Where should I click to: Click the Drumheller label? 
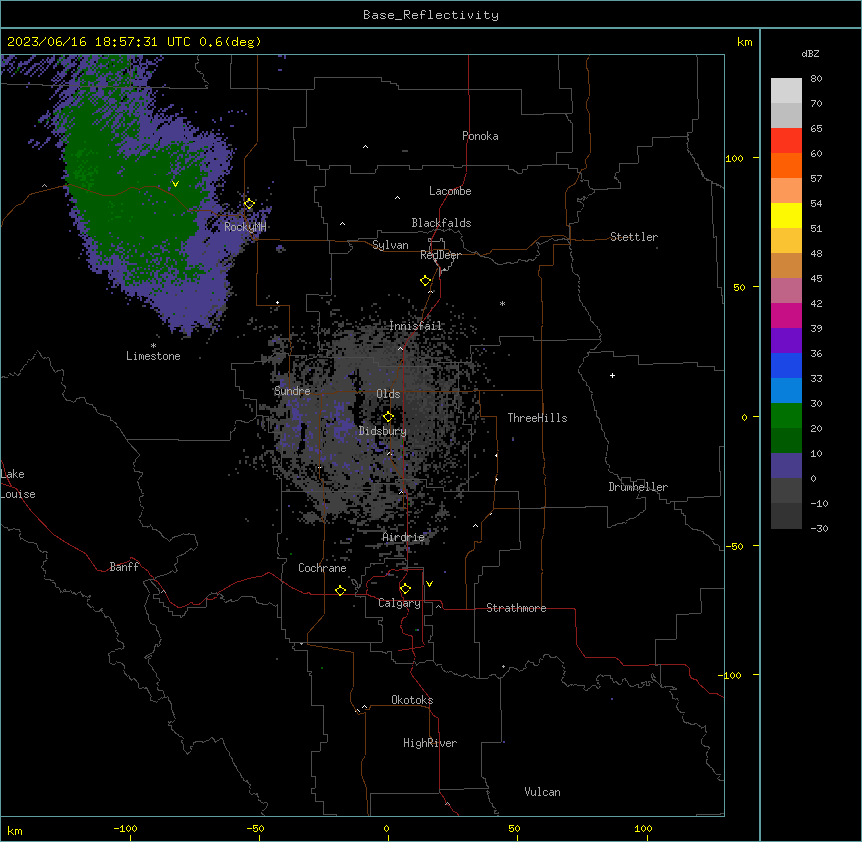pos(638,487)
